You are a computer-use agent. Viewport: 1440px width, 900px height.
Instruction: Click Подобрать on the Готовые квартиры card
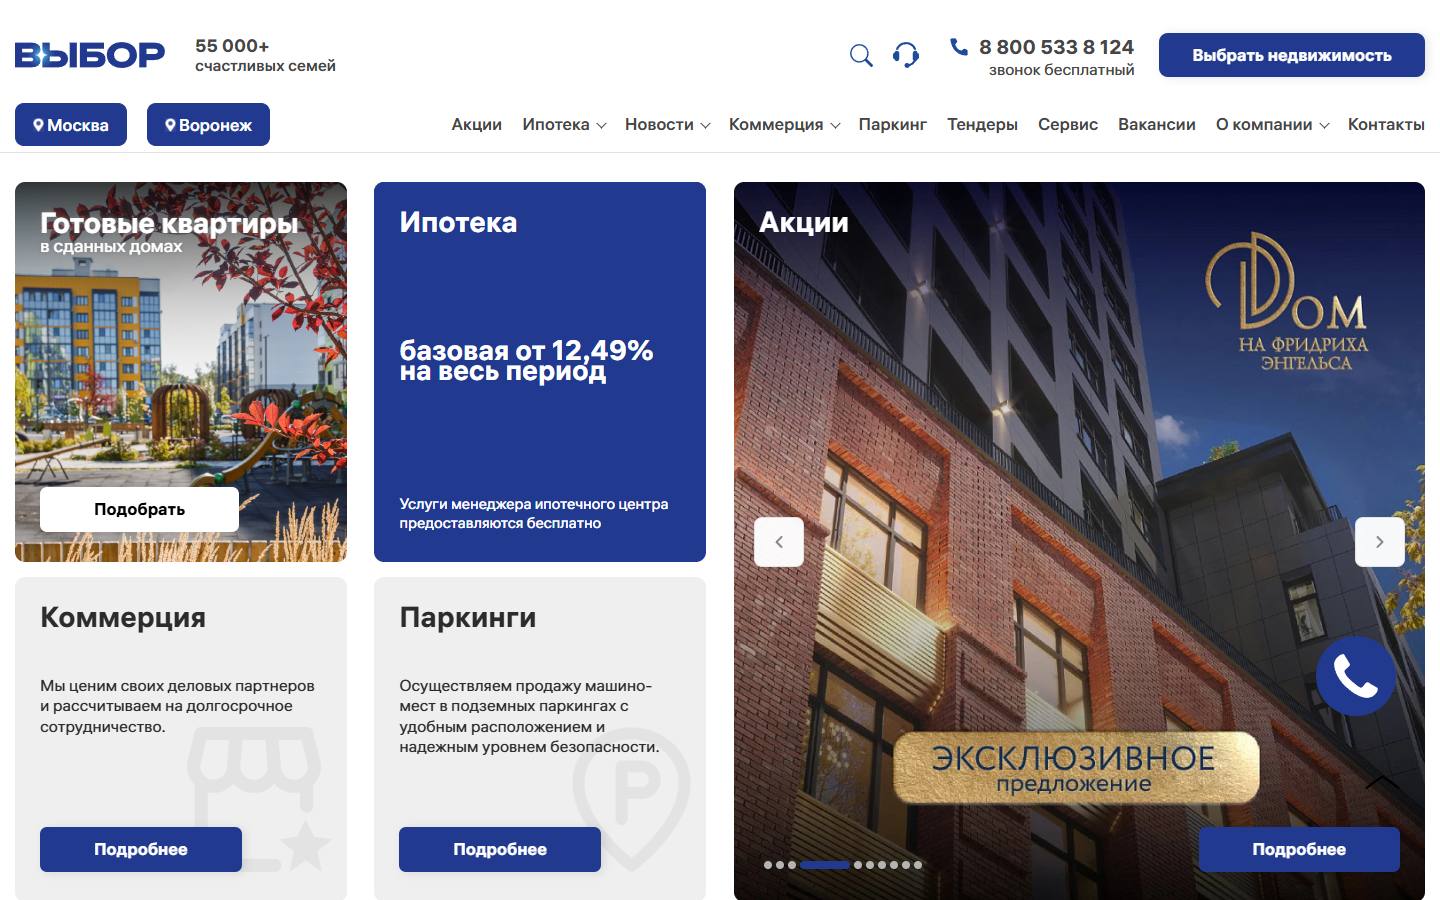click(x=139, y=509)
